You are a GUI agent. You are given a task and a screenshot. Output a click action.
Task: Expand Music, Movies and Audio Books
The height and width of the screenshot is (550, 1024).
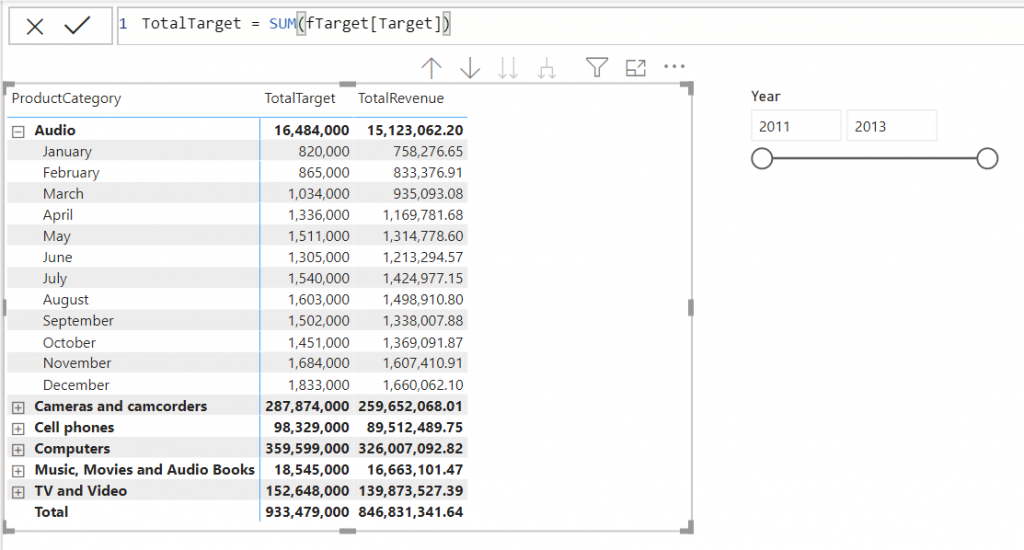click(18, 471)
